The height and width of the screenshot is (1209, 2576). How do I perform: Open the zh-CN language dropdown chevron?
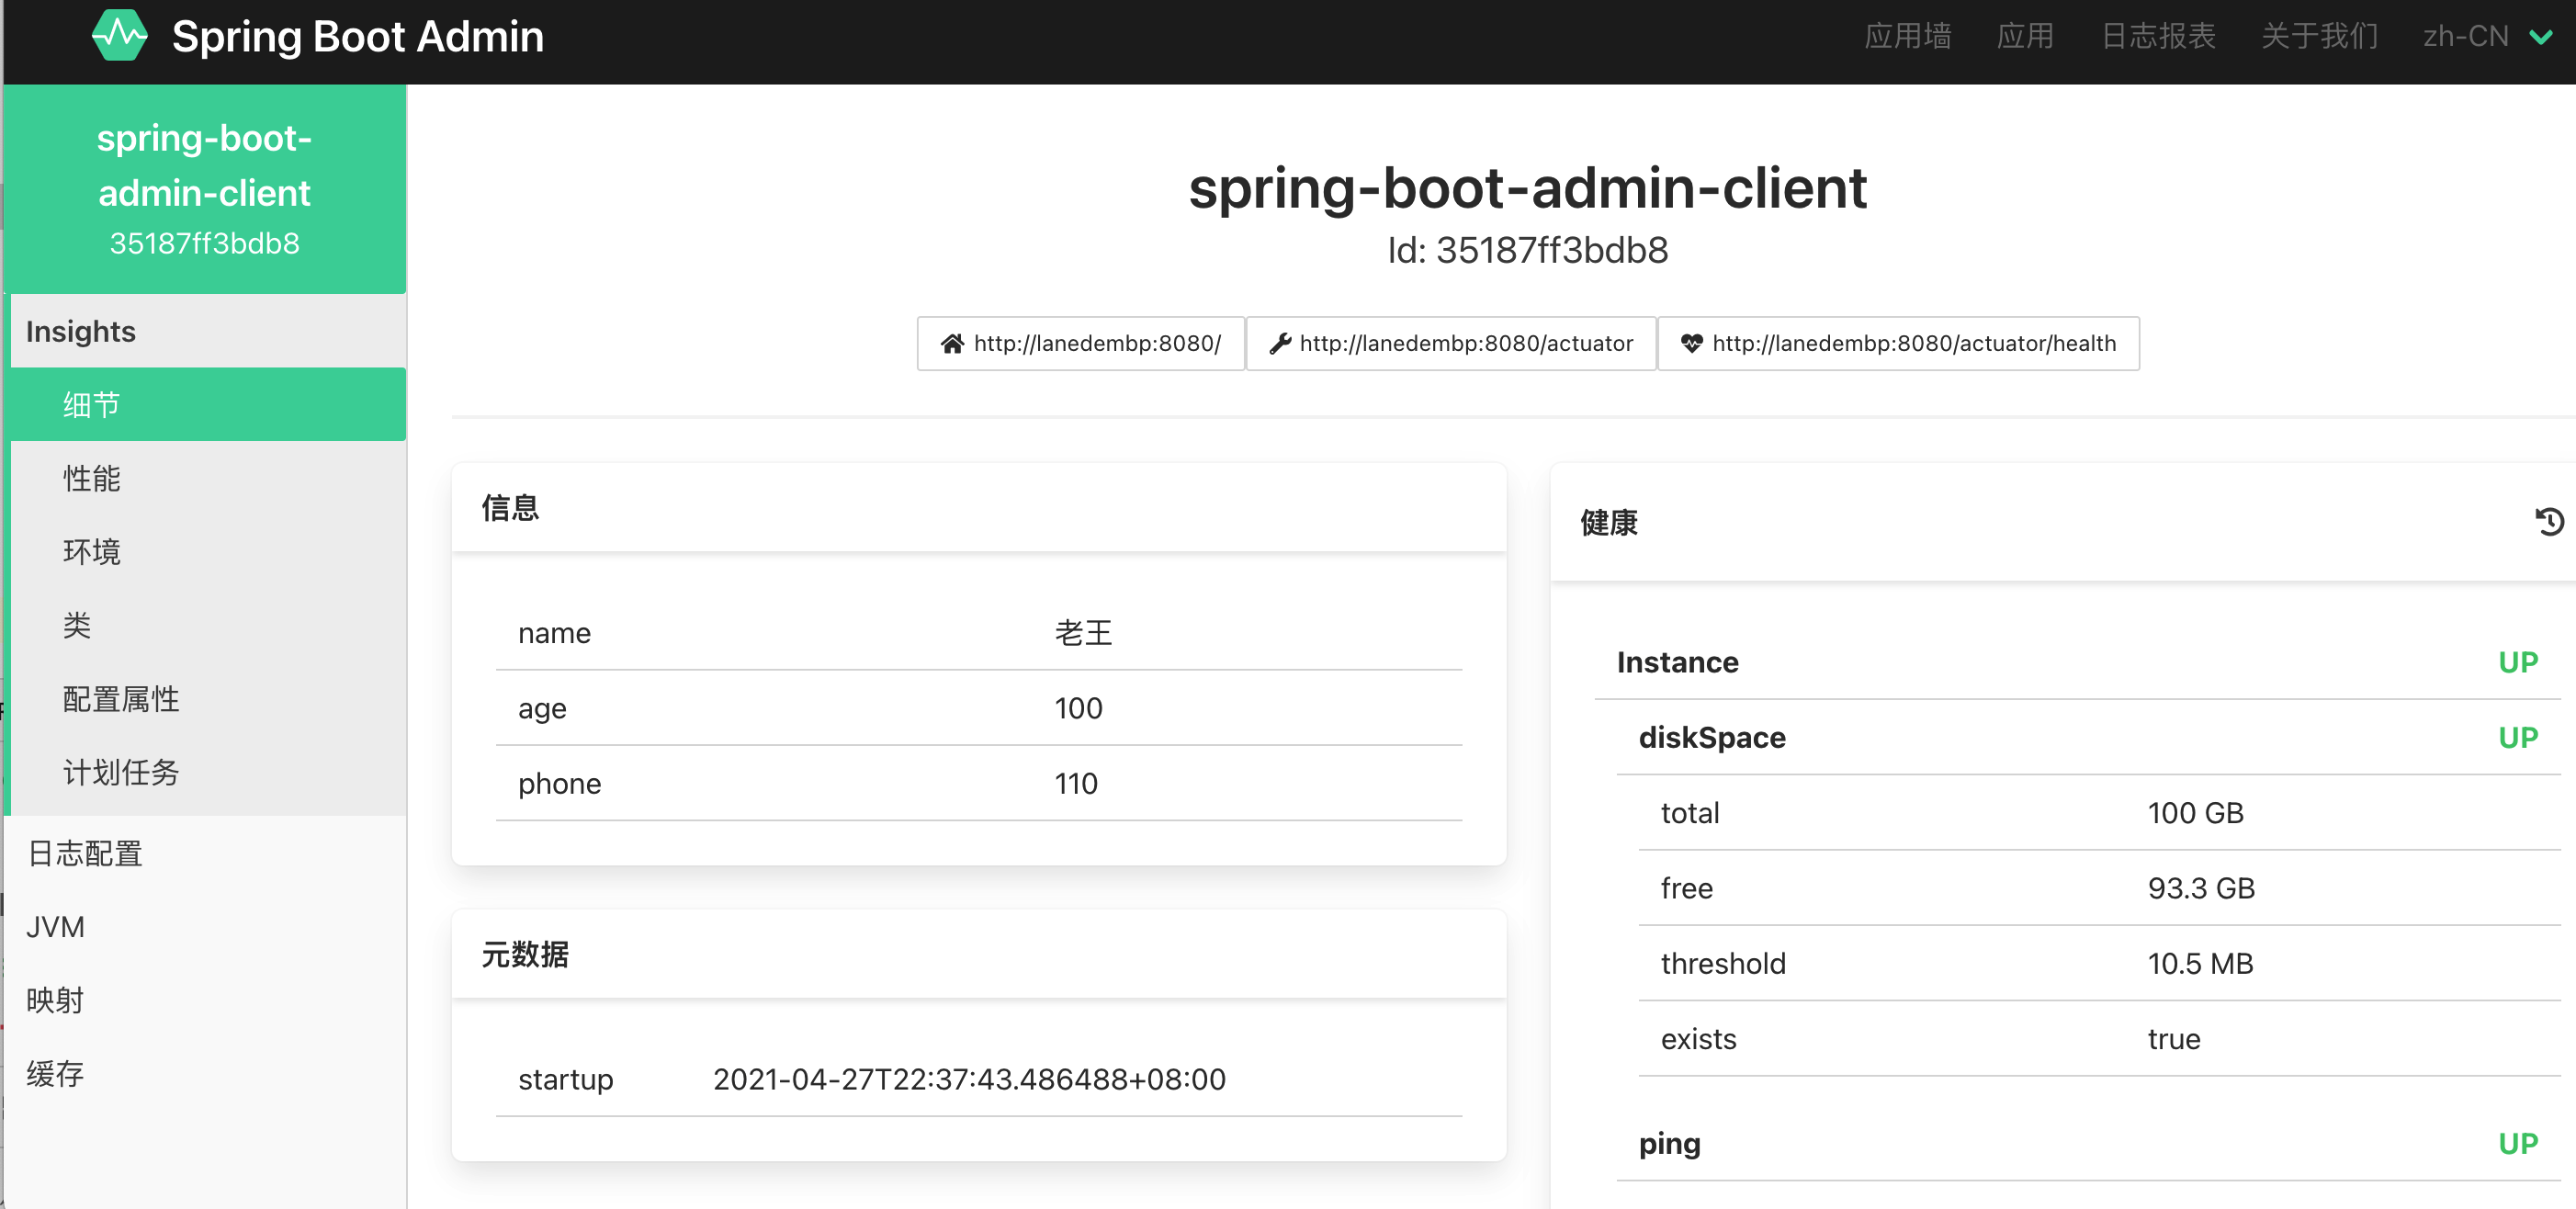[x=2540, y=37]
